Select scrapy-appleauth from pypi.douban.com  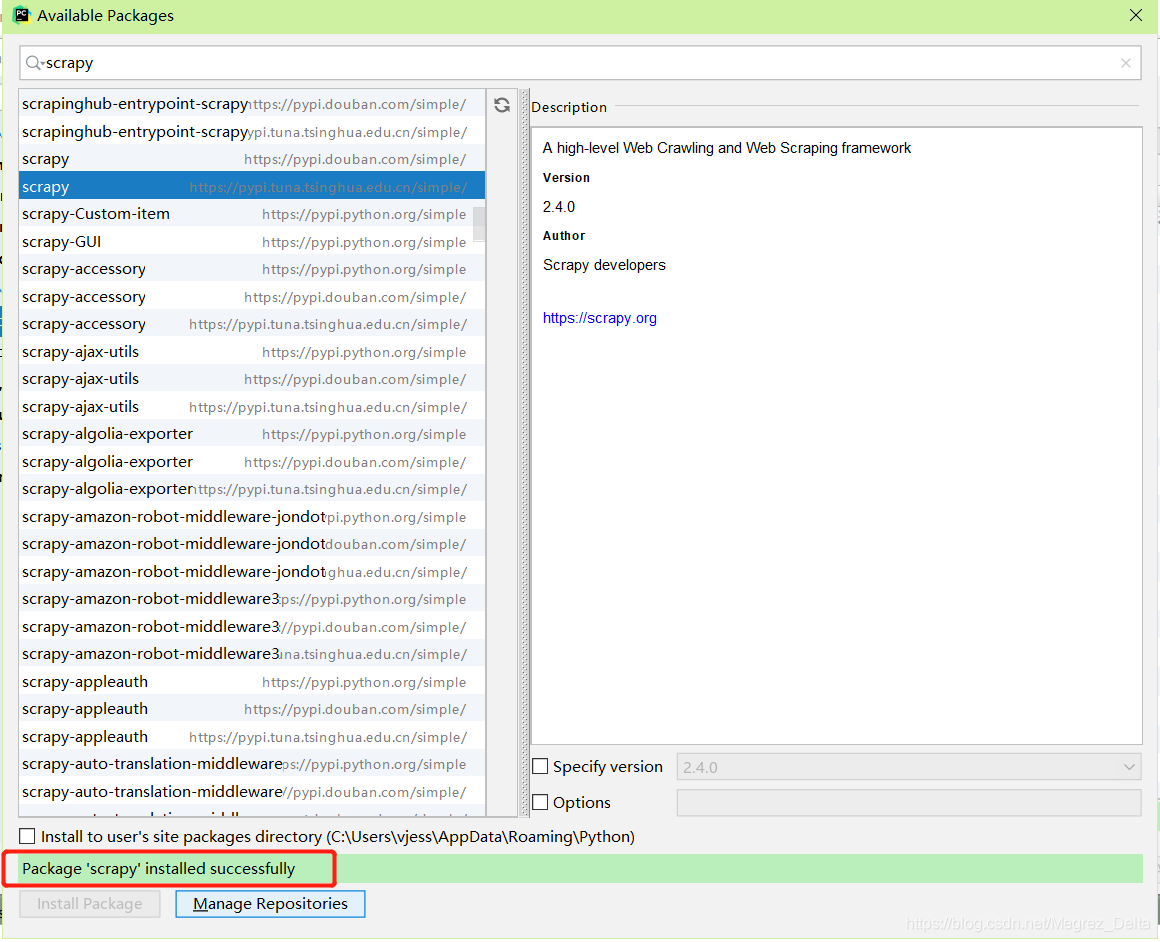pos(252,709)
